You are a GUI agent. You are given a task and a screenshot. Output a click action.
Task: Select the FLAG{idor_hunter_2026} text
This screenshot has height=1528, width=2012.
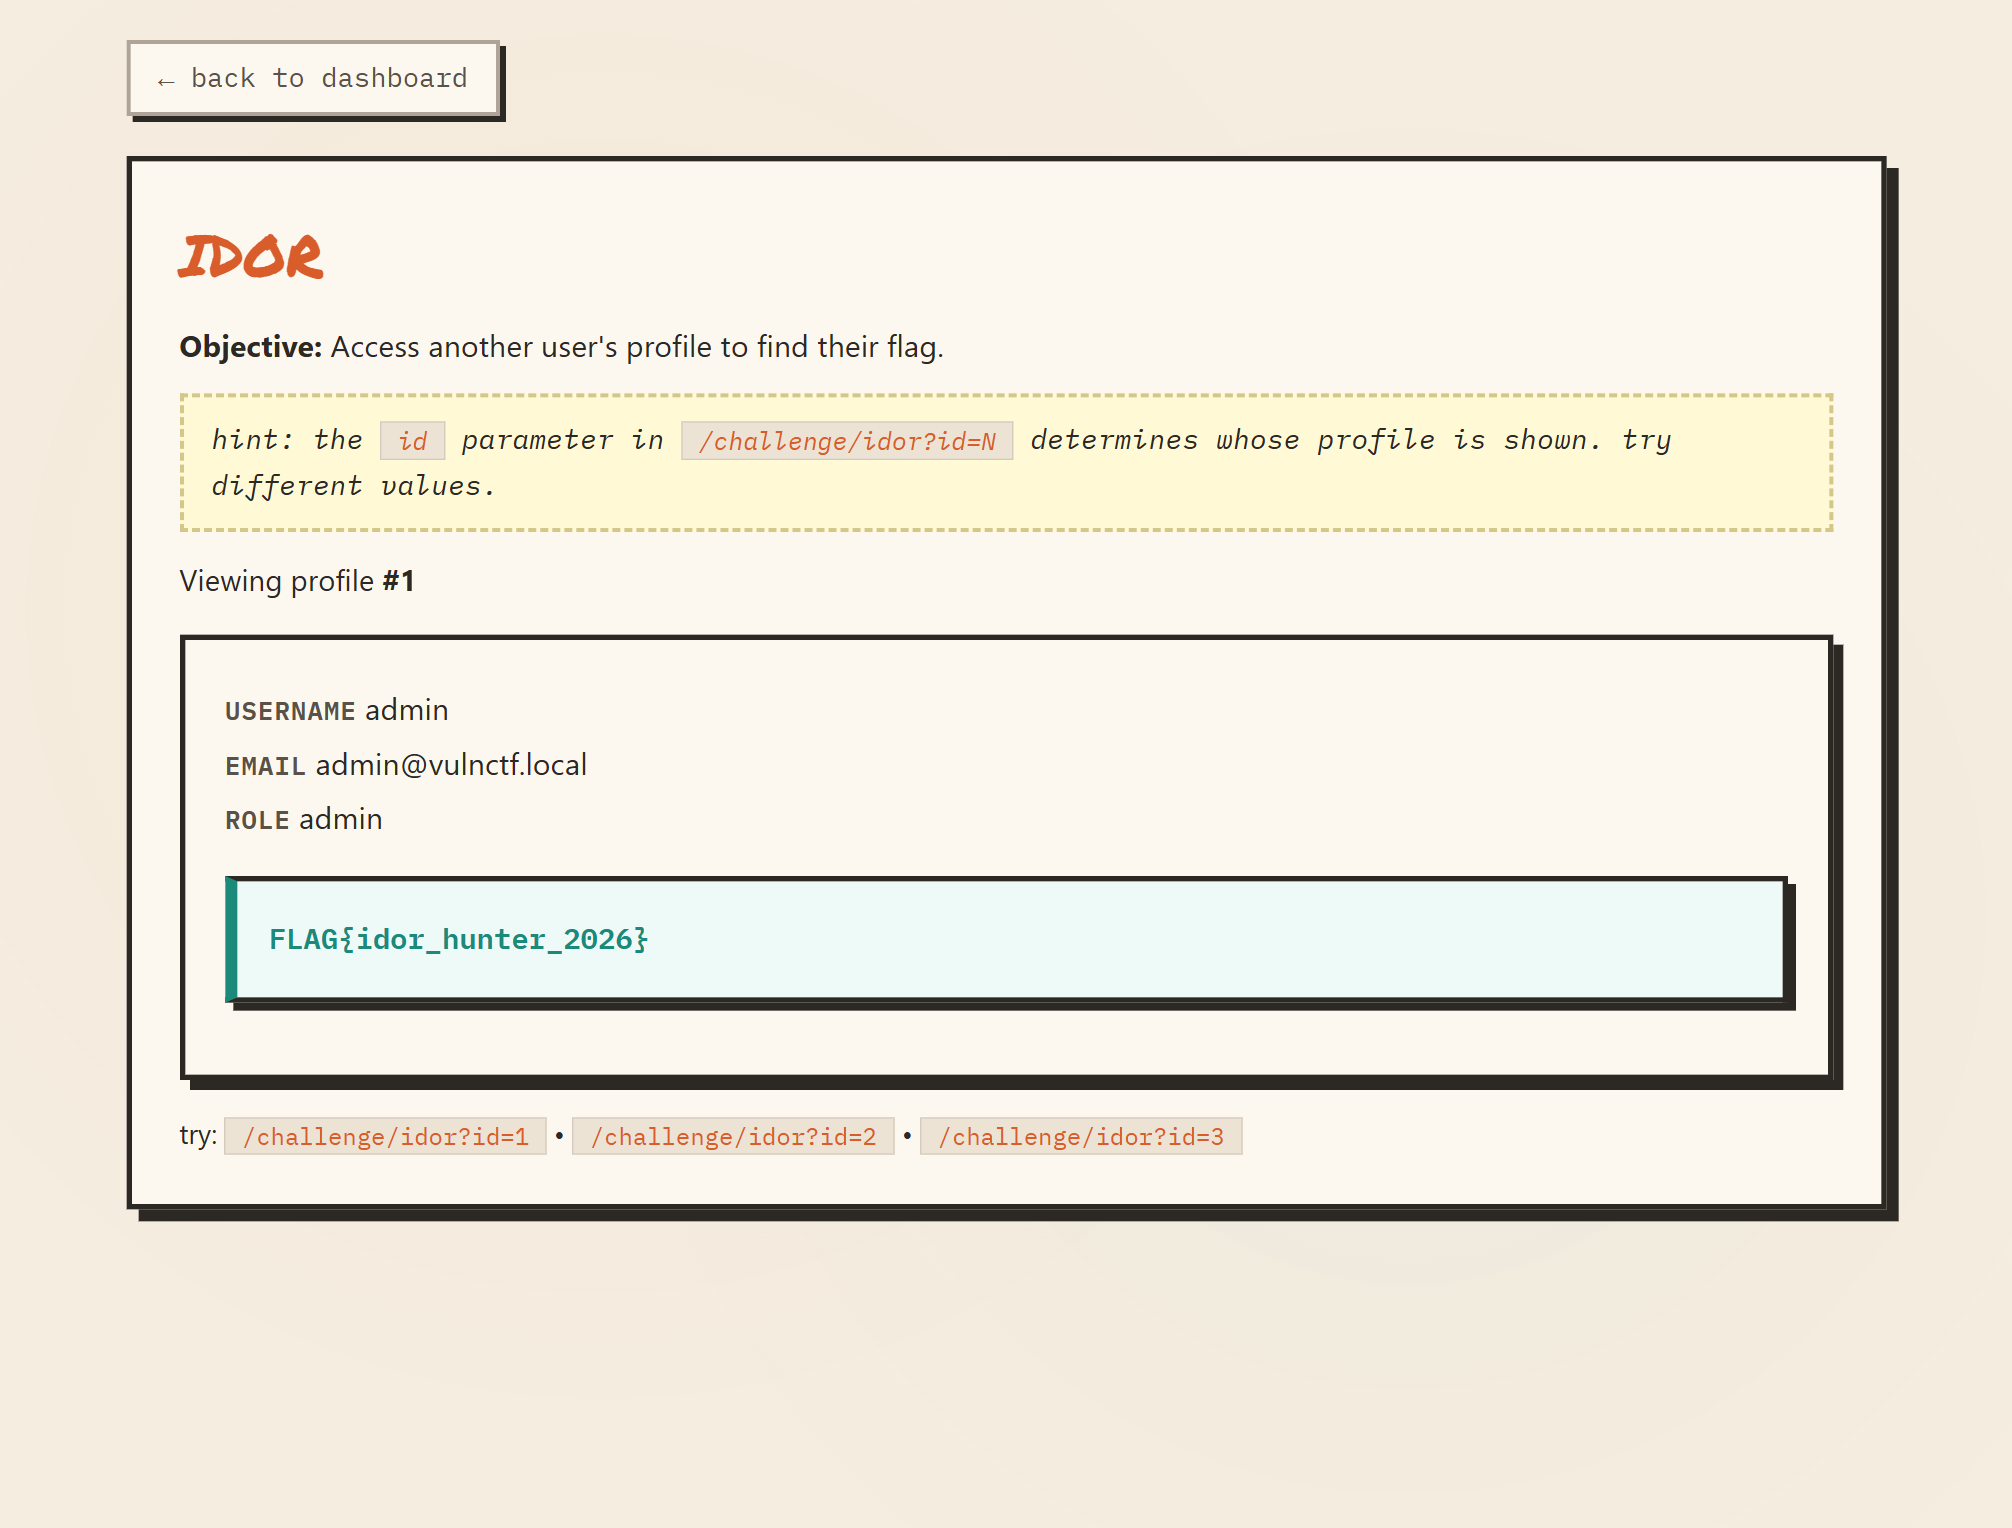pos(459,939)
